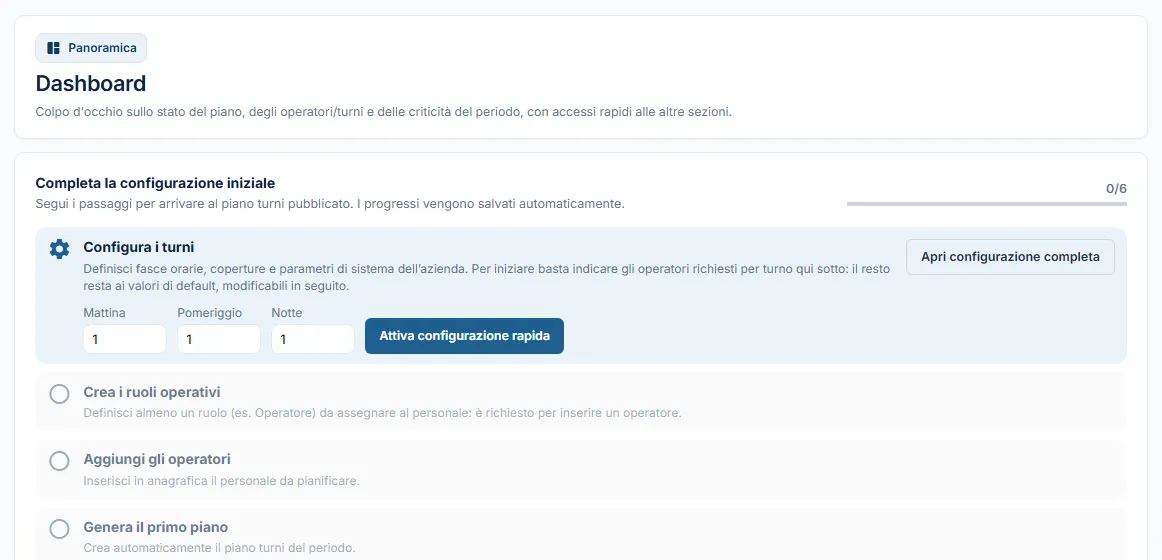The image size is (1162, 560).
Task: Open the Genera il primo piano step
Action: point(581,533)
